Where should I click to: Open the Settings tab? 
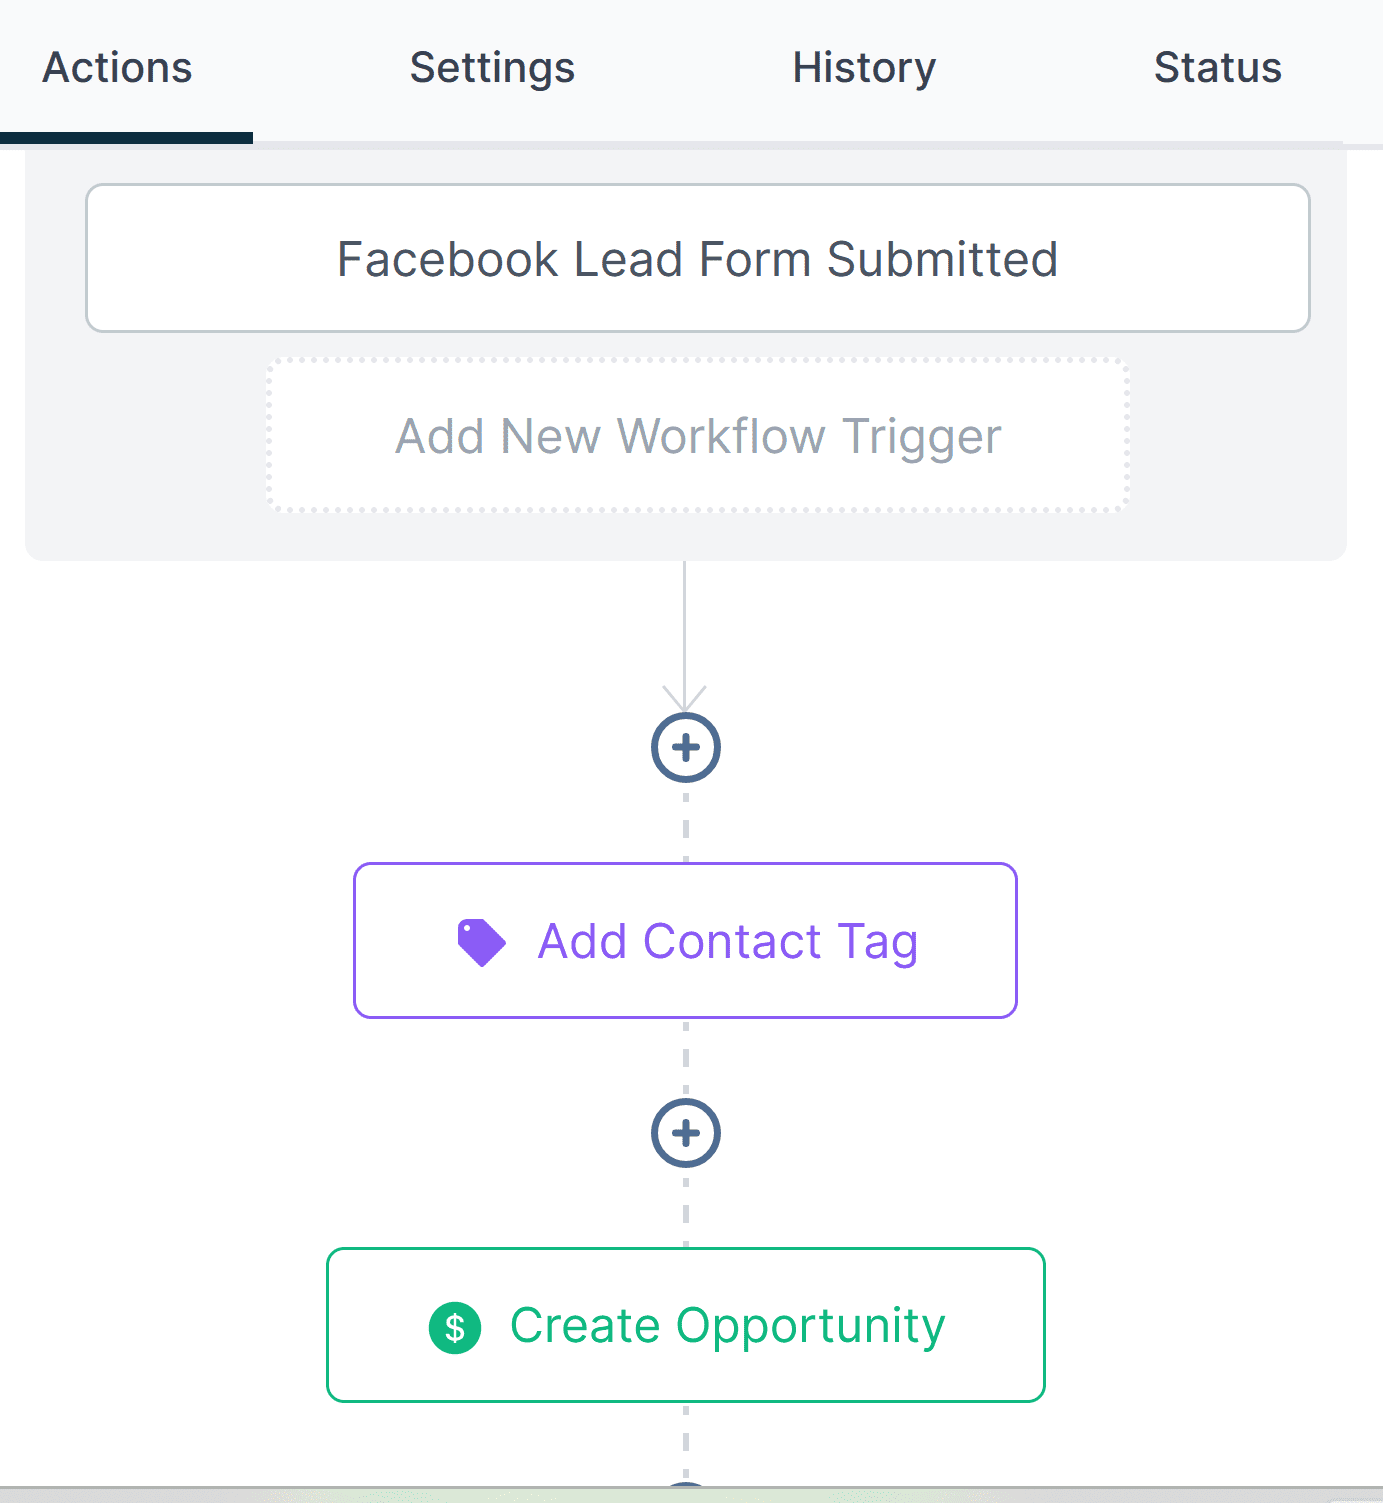(x=492, y=68)
